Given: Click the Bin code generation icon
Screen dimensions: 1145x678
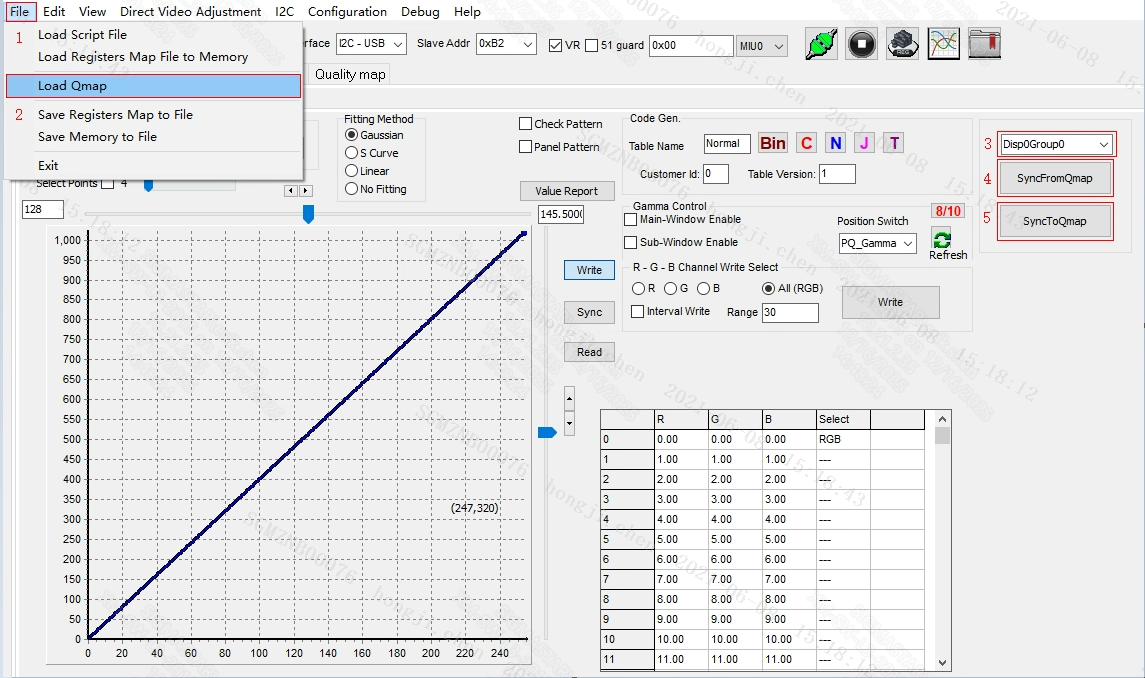Looking at the screenshot, I should click(773, 143).
